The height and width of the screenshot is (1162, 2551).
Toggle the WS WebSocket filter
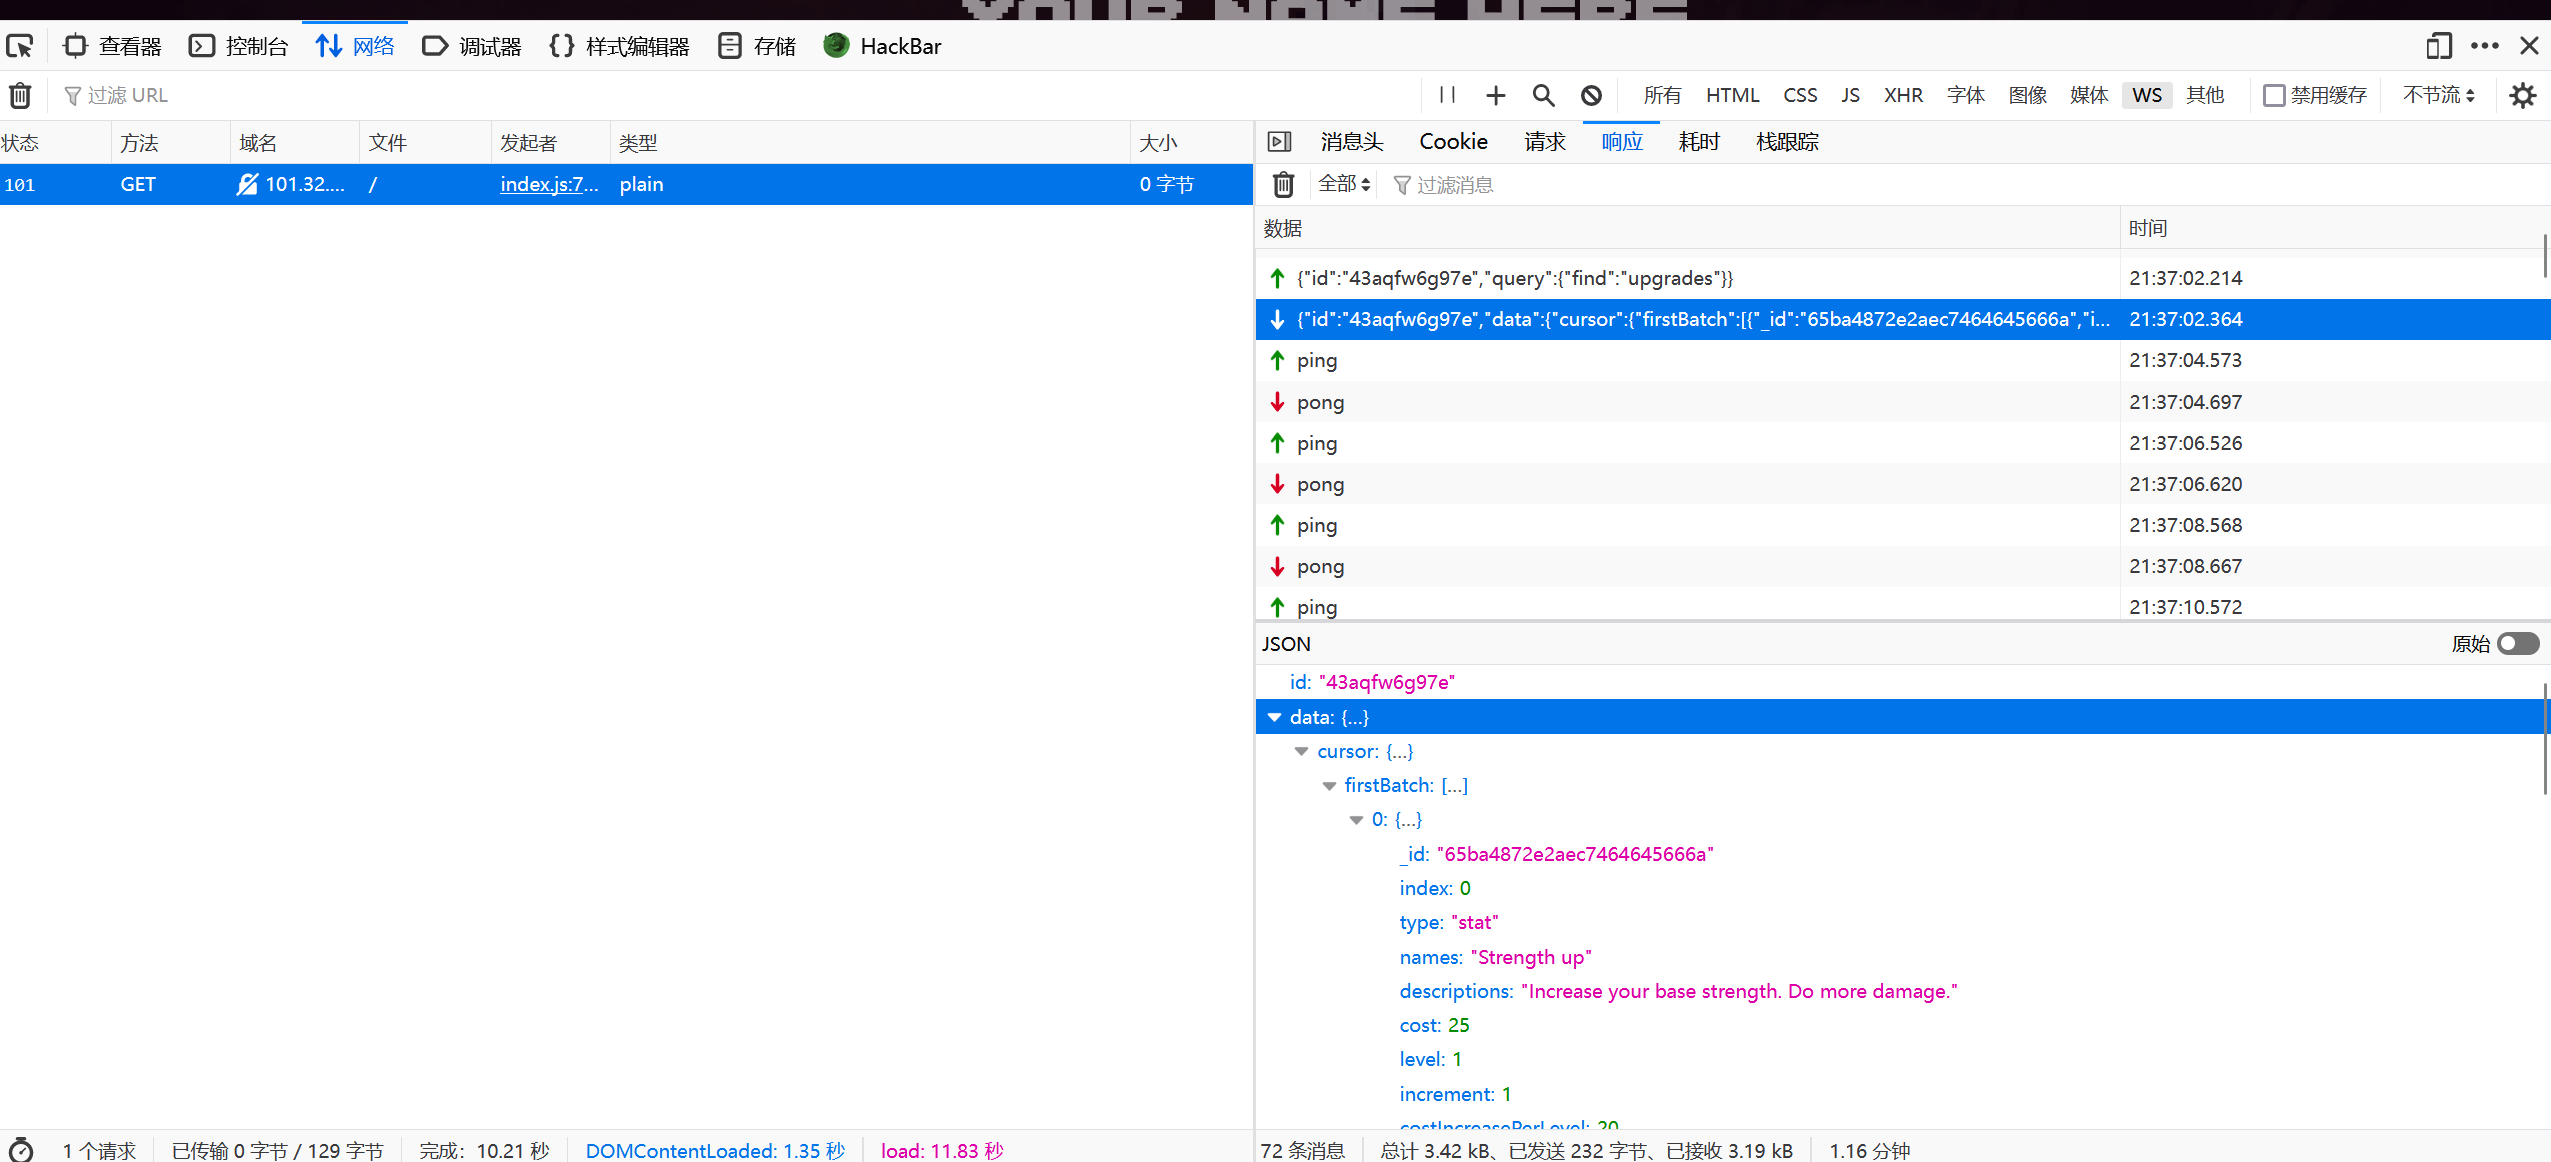(2147, 95)
